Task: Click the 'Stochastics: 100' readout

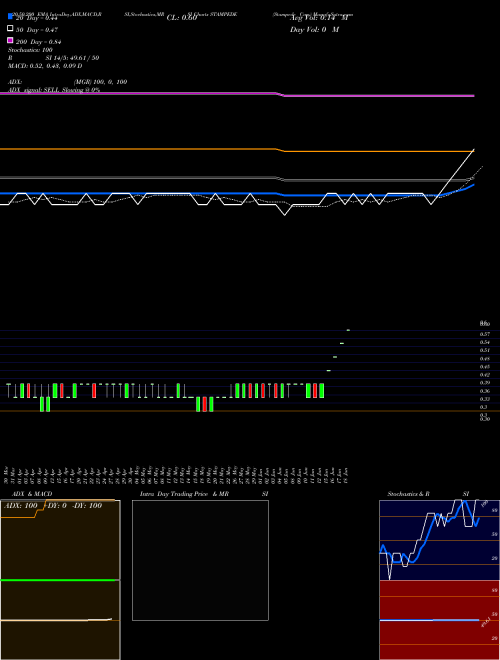Action: [30, 50]
